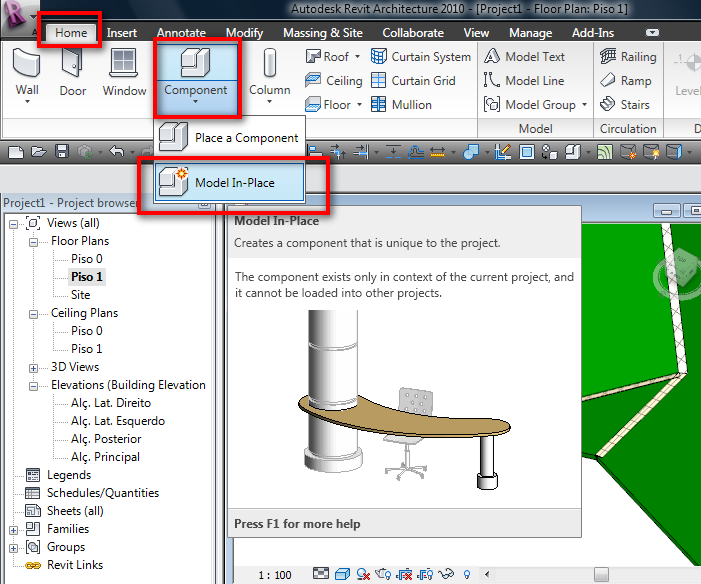Screen dimensions: 701x584
Task: Toggle Crop View in view control bar
Action: 405,574
